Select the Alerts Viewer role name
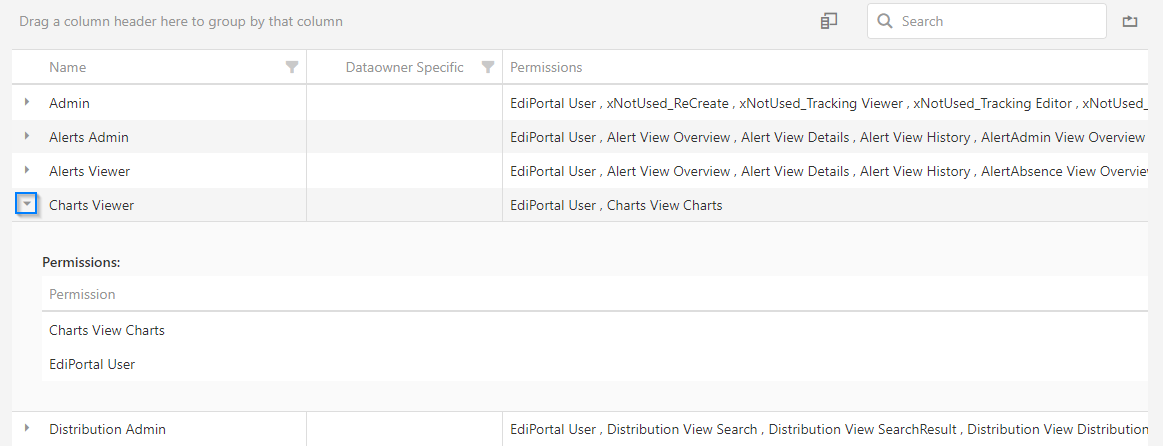This screenshot has width=1163, height=446. (89, 171)
